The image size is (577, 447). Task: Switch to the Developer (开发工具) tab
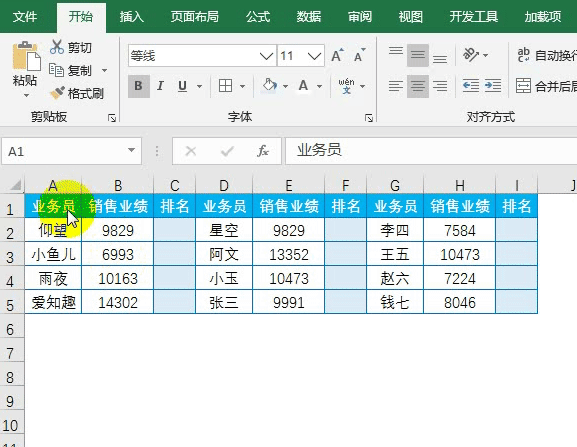pos(474,17)
